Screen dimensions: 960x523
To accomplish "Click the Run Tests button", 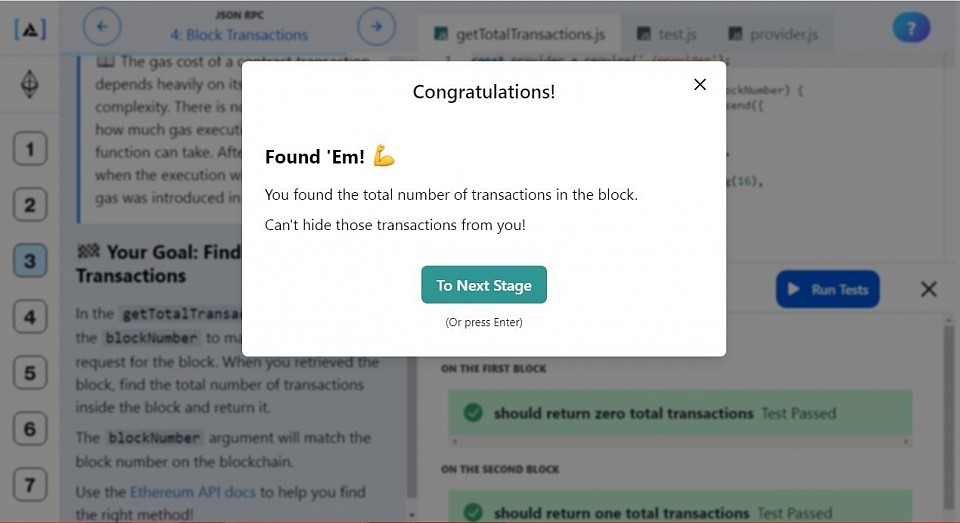I will tap(828, 289).
